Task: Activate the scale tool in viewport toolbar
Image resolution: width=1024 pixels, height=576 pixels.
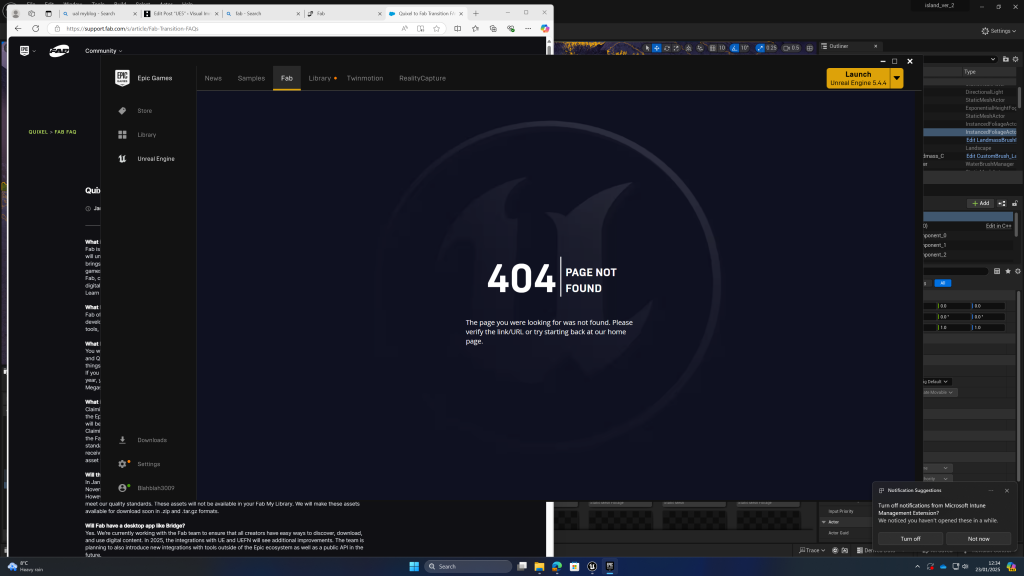Action: (677, 48)
